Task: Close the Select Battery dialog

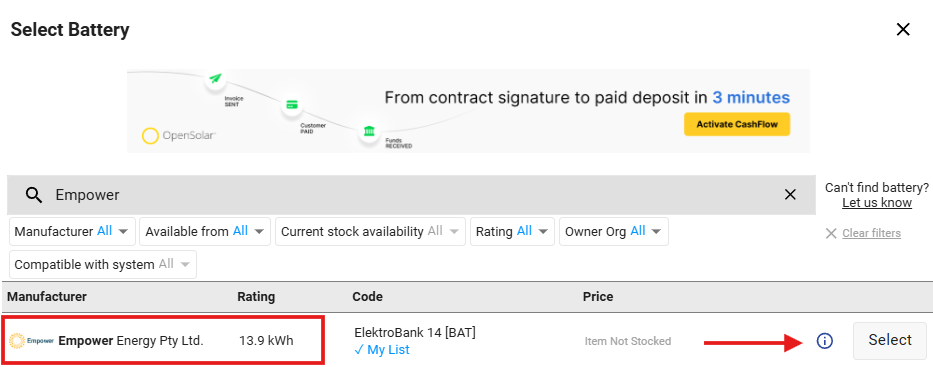Action: pos(903,29)
